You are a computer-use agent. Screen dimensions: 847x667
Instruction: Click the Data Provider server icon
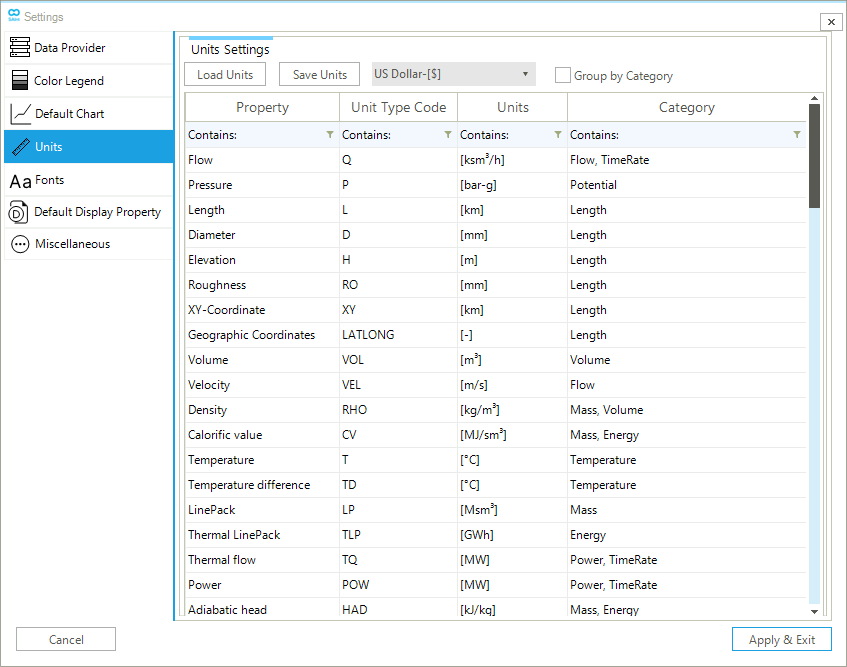tap(19, 48)
